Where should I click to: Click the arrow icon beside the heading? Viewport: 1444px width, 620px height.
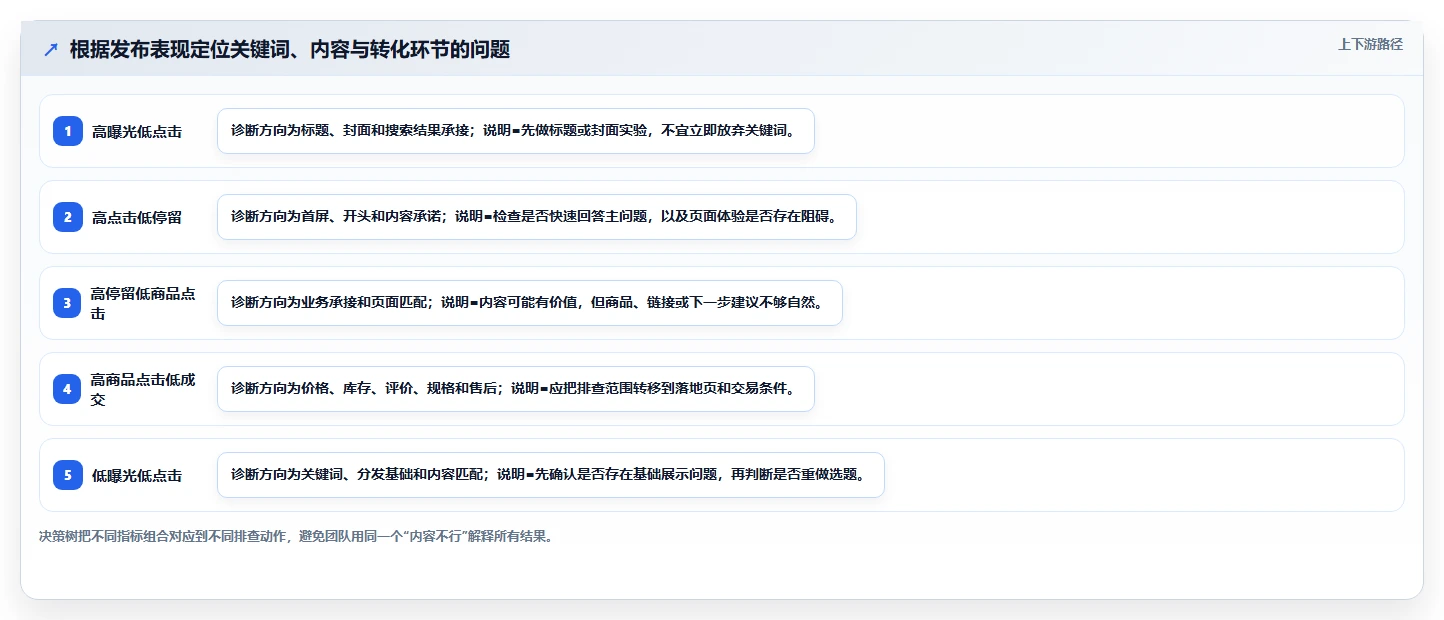pyautogui.click(x=51, y=50)
